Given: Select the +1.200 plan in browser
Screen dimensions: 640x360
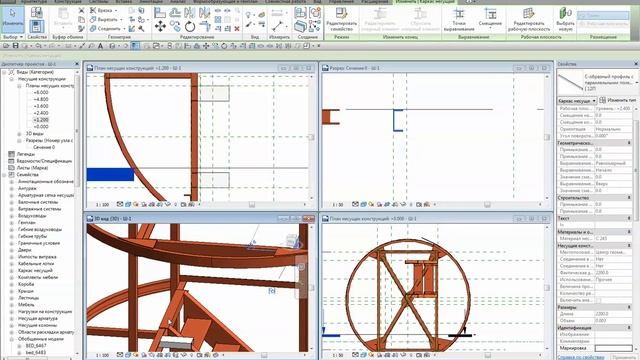Looking at the screenshot, I should 41,120.
